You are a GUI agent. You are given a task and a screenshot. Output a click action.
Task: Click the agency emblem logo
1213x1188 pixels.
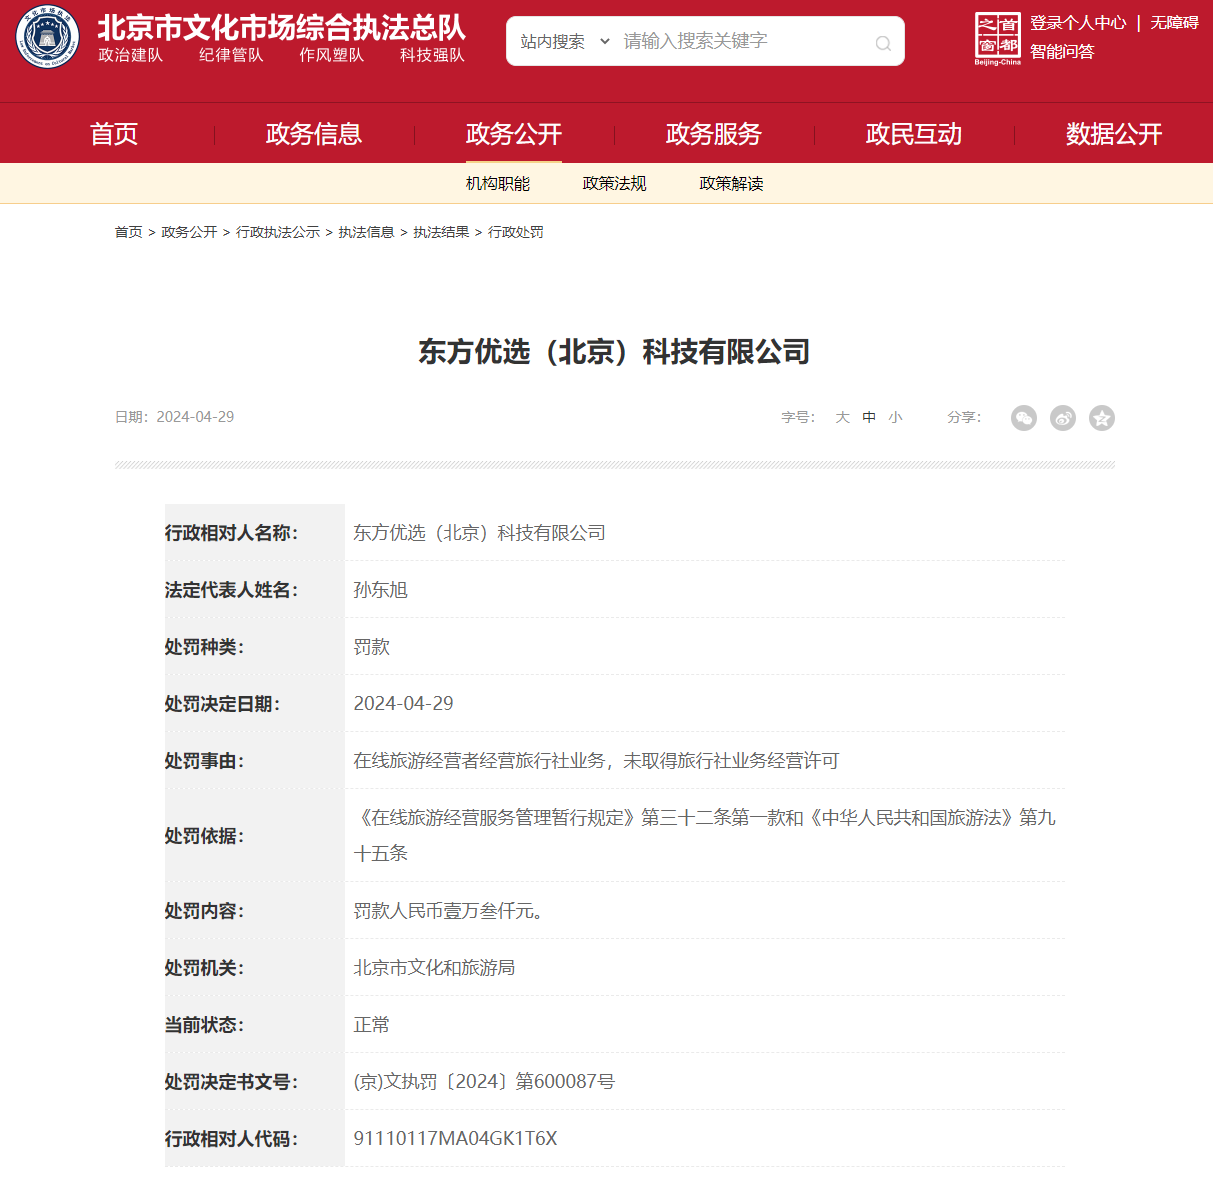[x=47, y=37]
